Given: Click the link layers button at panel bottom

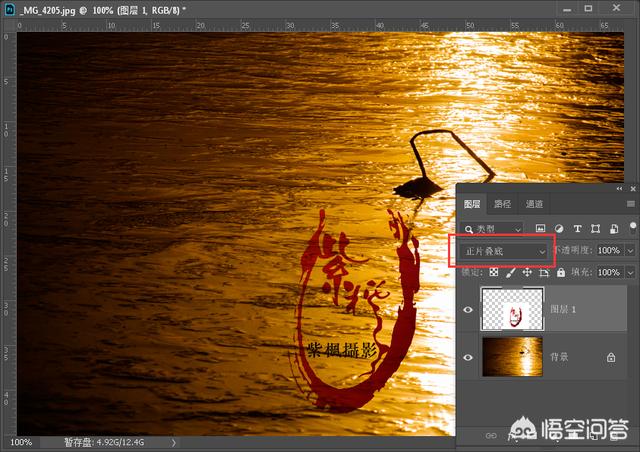Looking at the screenshot, I should [490, 436].
